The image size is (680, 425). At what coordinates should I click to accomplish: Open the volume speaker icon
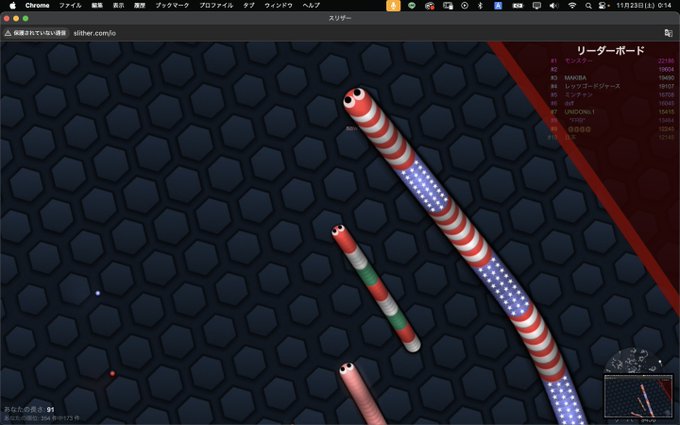pyautogui.click(x=554, y=6)
